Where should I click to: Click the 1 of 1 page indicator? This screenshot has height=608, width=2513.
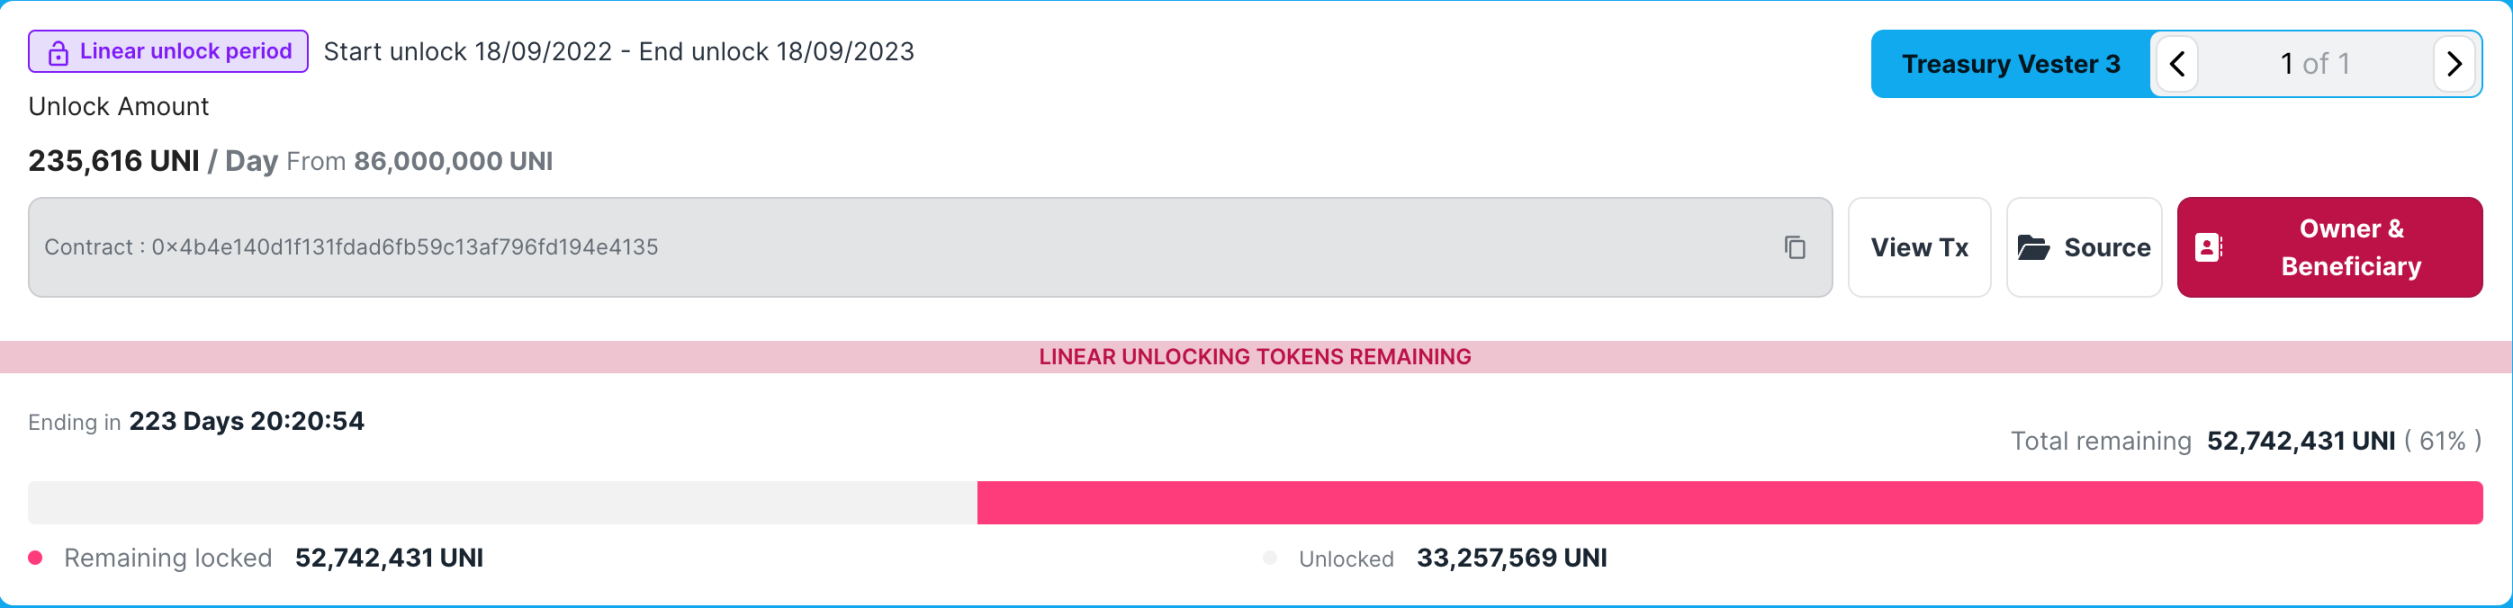(x=2315, y=64)
